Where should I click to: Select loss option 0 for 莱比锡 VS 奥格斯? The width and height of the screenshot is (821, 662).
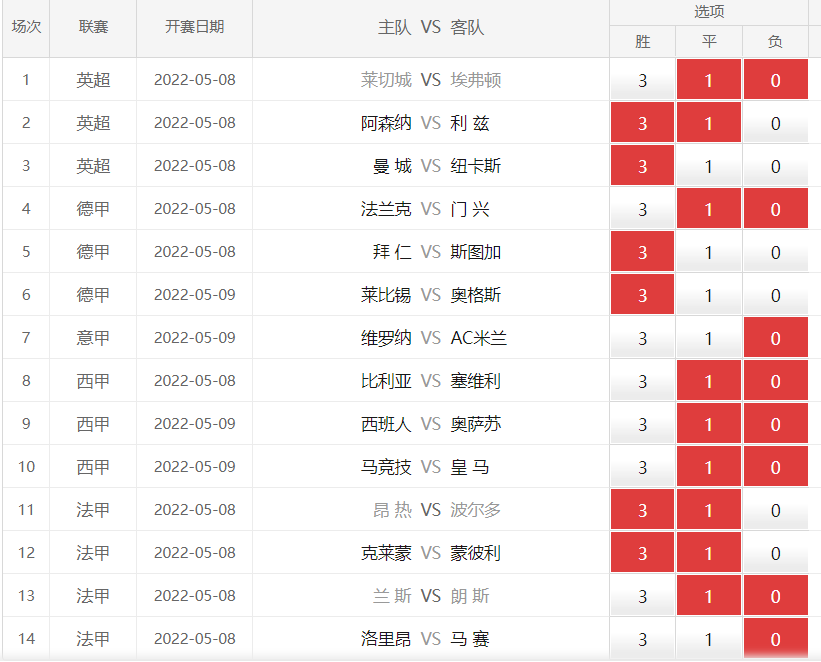point(776,294)
